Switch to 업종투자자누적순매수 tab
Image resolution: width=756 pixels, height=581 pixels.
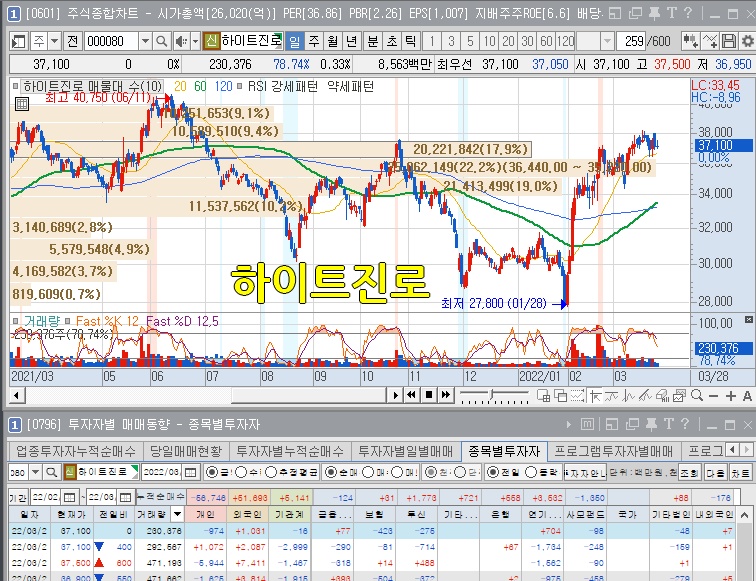point(76,451)
